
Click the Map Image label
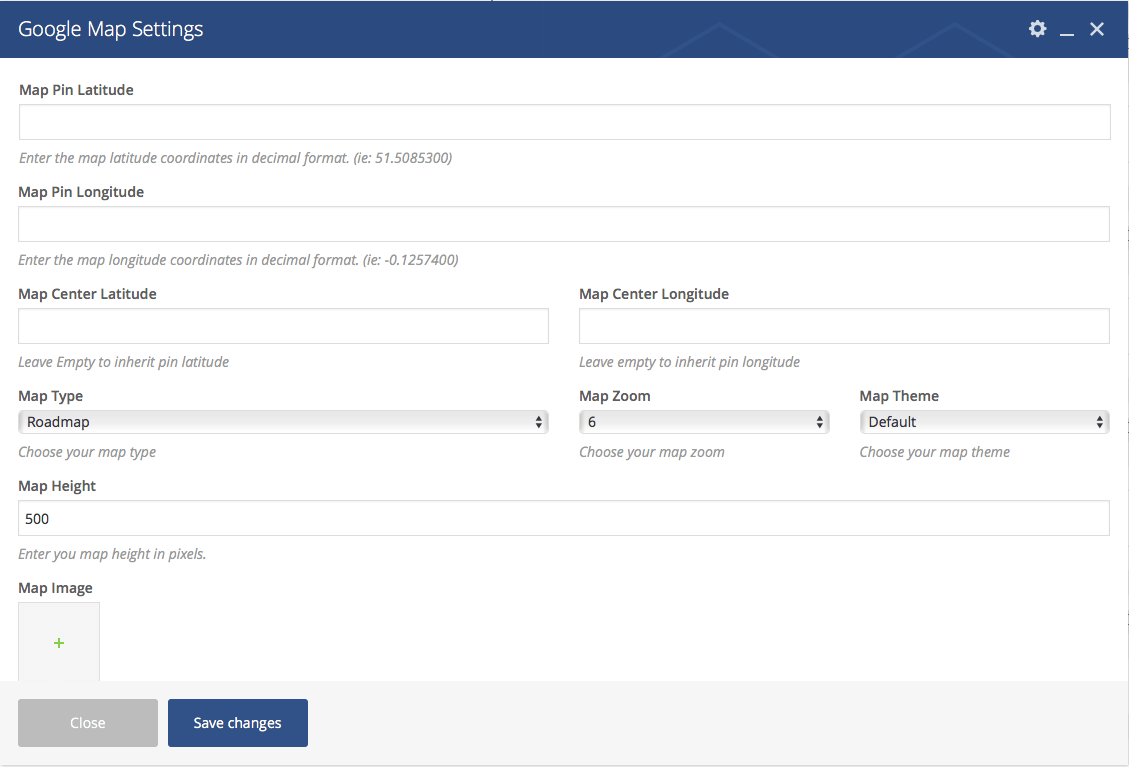55,588
